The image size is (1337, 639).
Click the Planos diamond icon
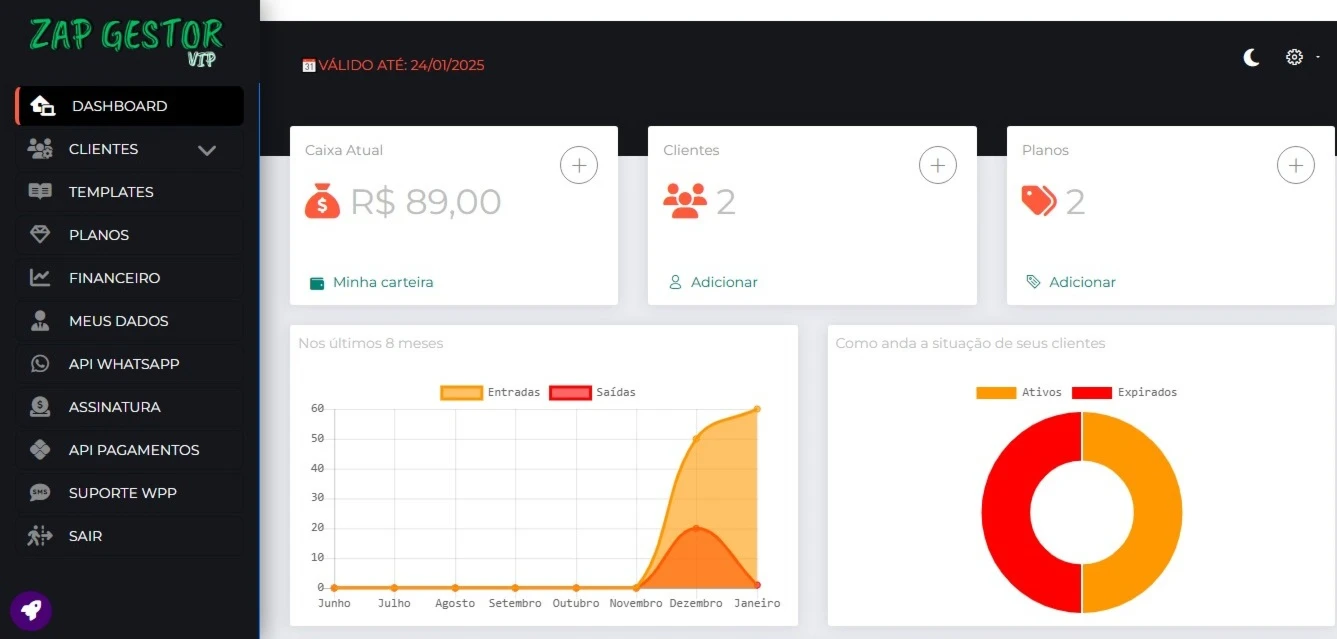(x=40, y=235)
